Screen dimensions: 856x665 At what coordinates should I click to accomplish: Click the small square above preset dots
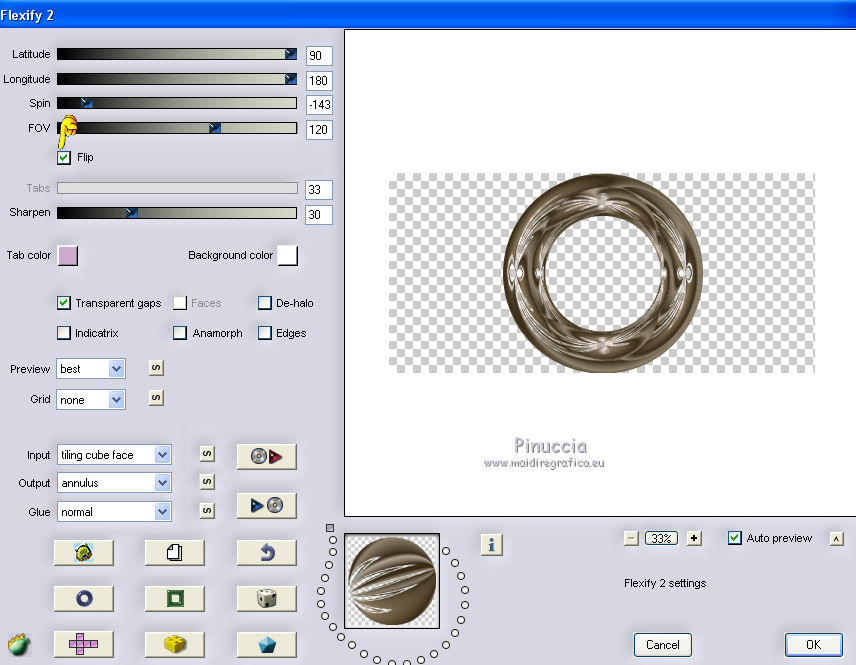click(330, 528)
